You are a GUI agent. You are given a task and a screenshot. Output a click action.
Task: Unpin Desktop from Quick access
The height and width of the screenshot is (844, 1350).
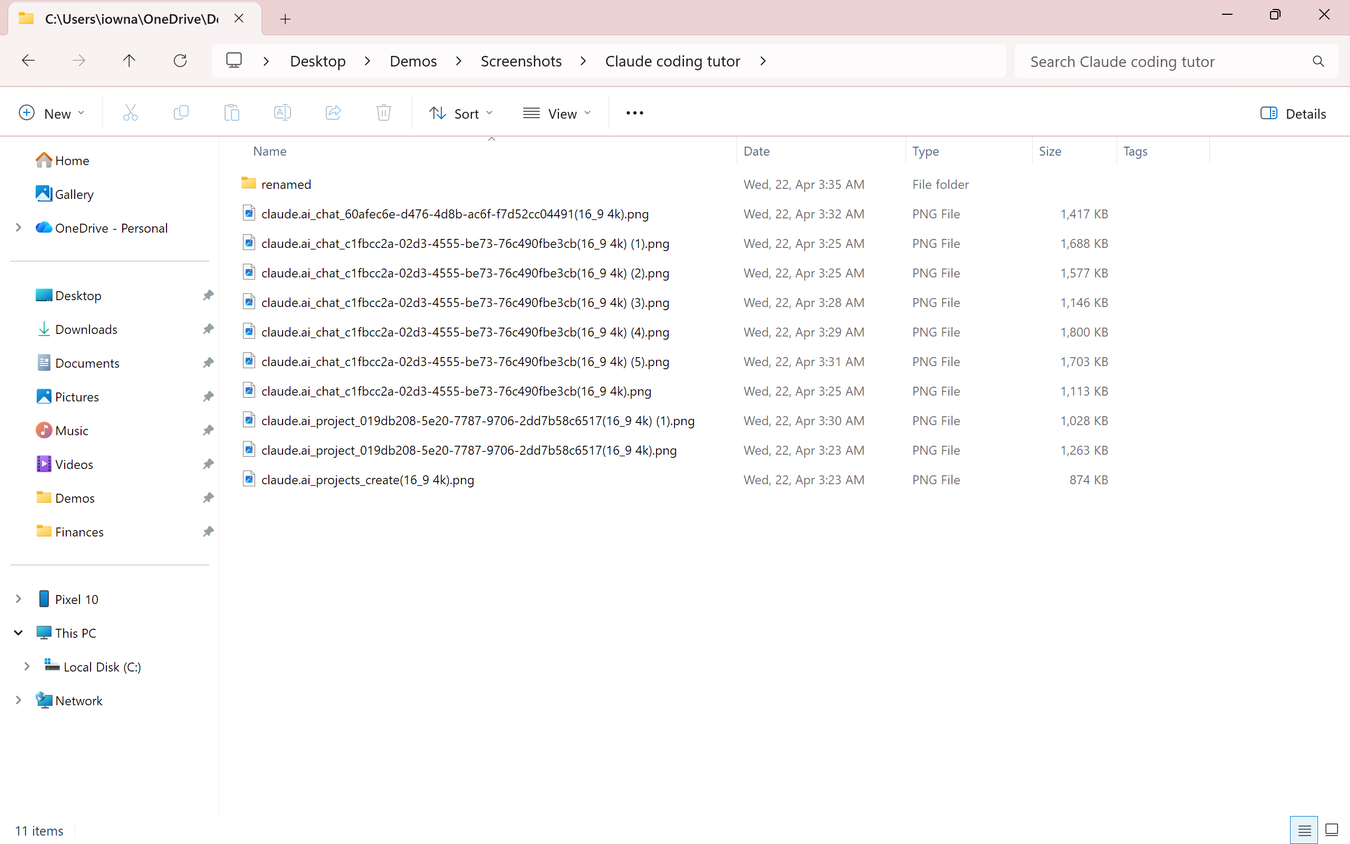click(x=208, y=296)
